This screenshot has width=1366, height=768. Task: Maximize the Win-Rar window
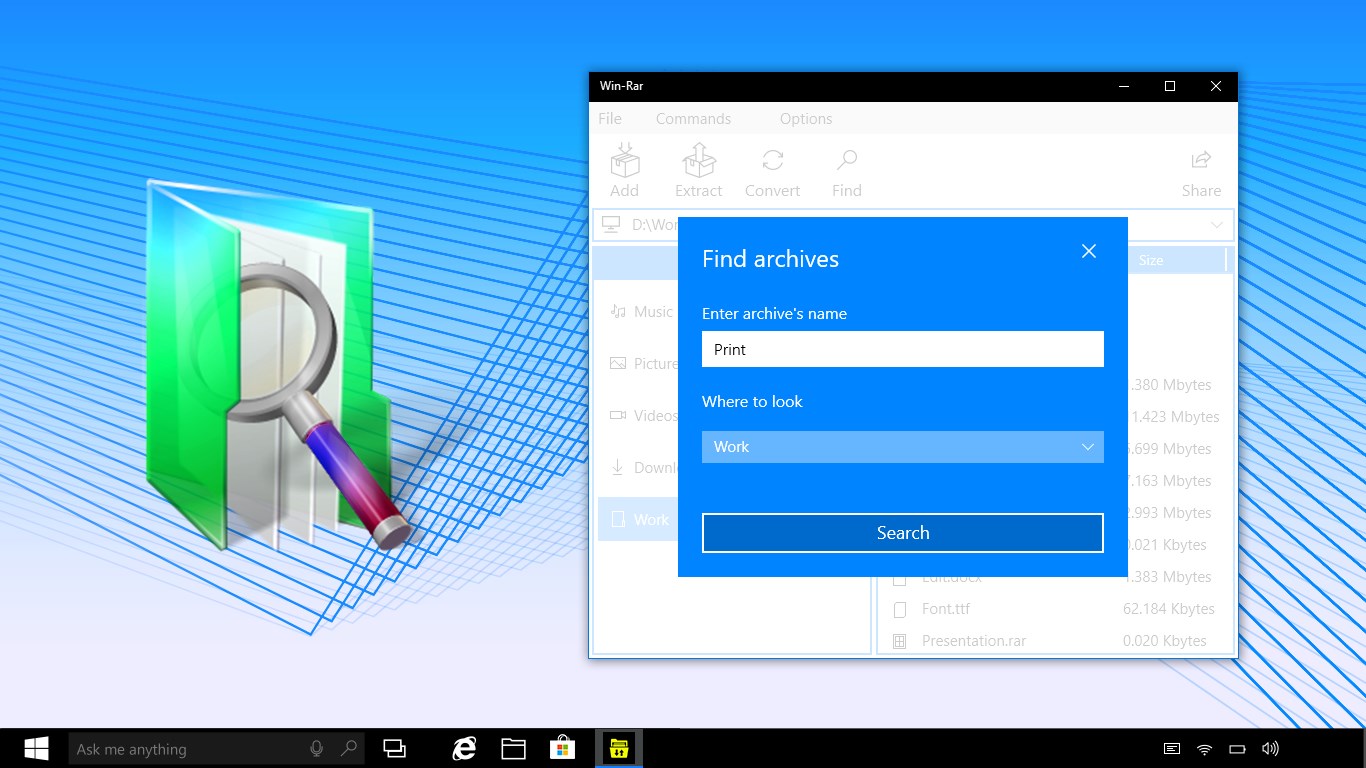(x=1170, y=87)
